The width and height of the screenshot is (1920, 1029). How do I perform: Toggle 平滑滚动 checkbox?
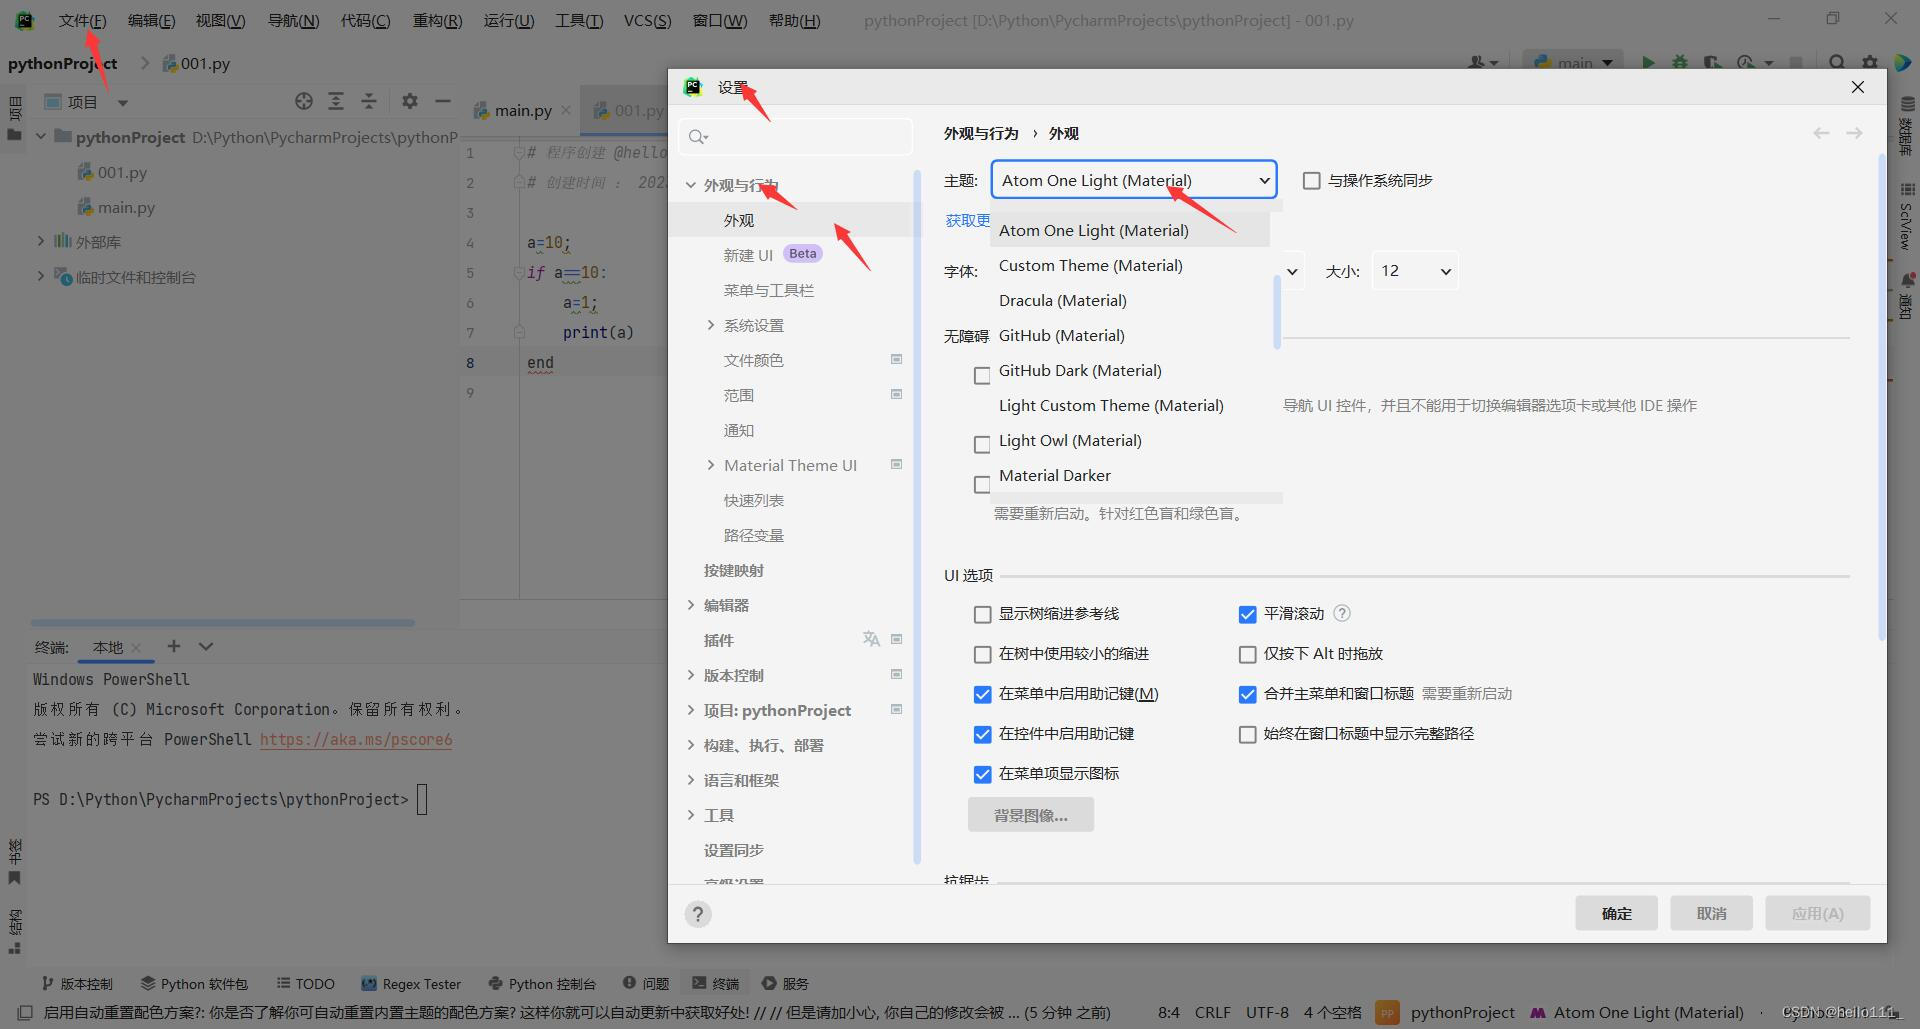point(1247,614)
